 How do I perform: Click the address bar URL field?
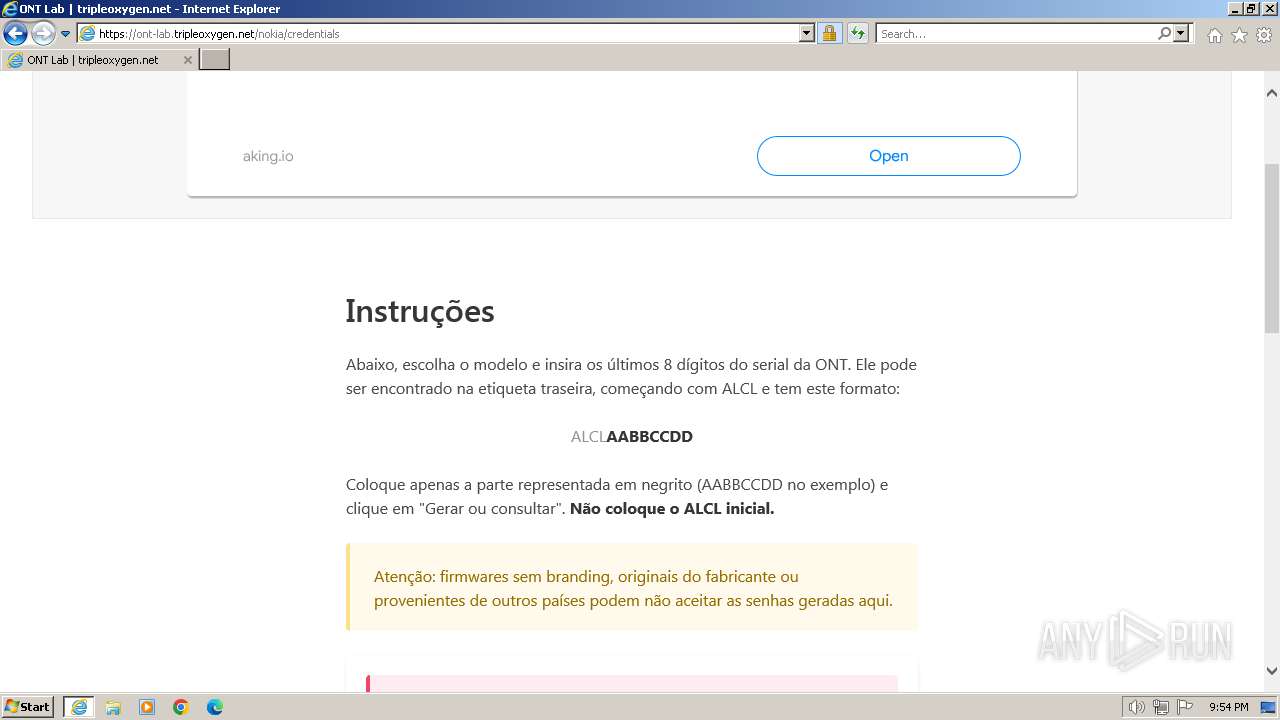(438, 34)
